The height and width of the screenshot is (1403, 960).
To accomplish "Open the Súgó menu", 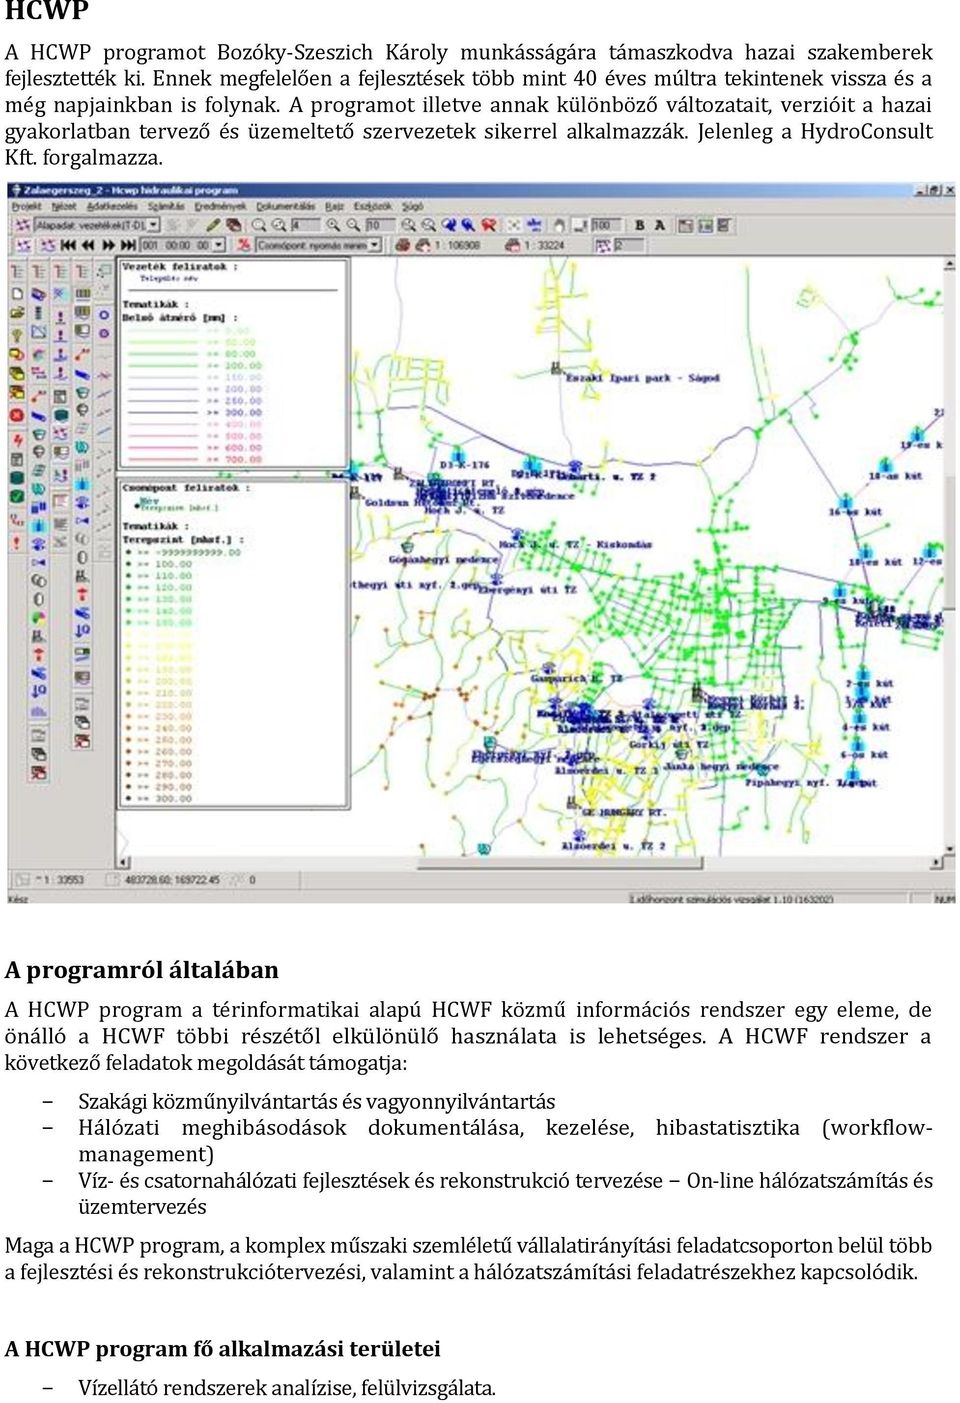I will pos(412,207).
